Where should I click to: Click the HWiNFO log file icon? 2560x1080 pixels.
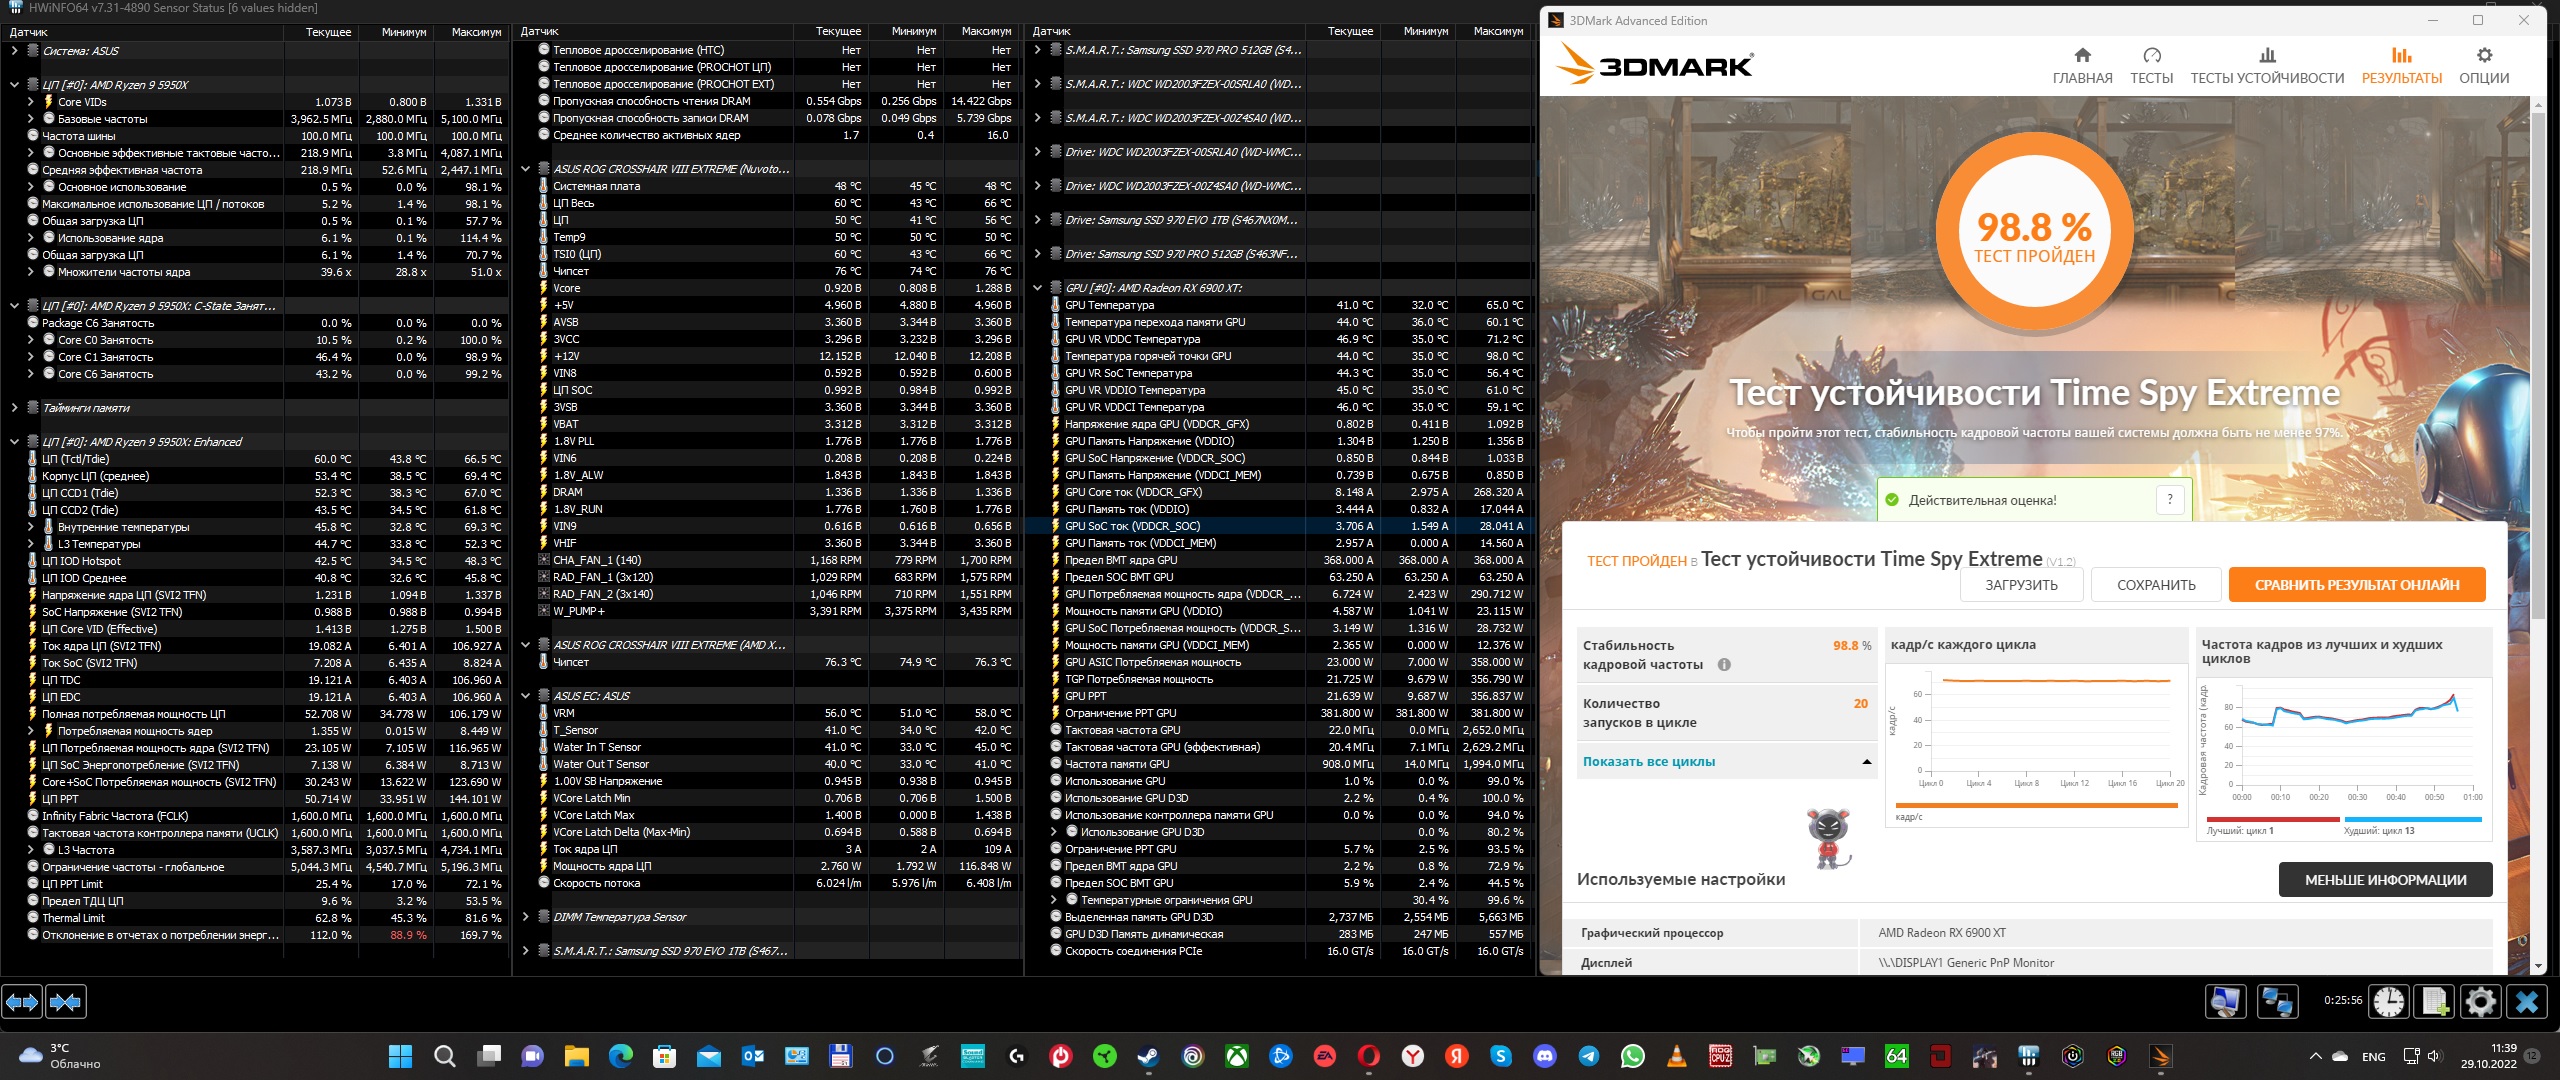pos(2435,1001)
